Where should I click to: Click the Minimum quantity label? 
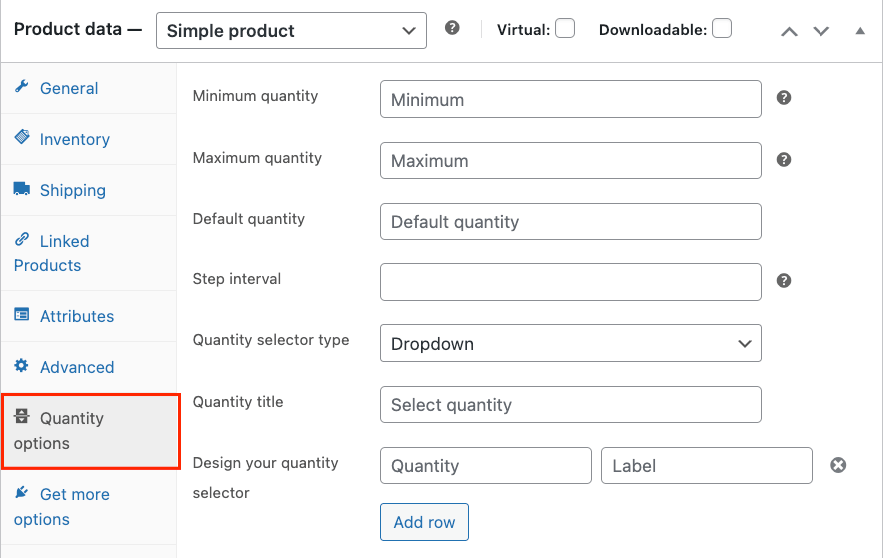(255, 96)
